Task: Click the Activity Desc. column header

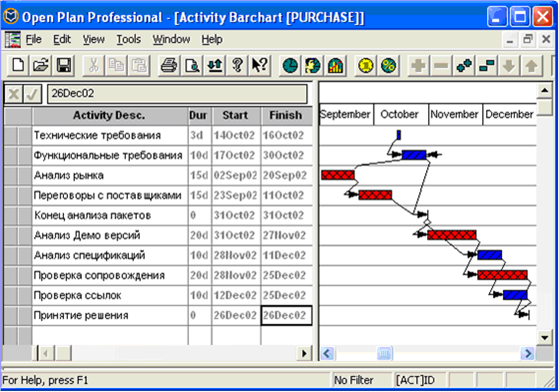Action: click(x=109, y=115)
